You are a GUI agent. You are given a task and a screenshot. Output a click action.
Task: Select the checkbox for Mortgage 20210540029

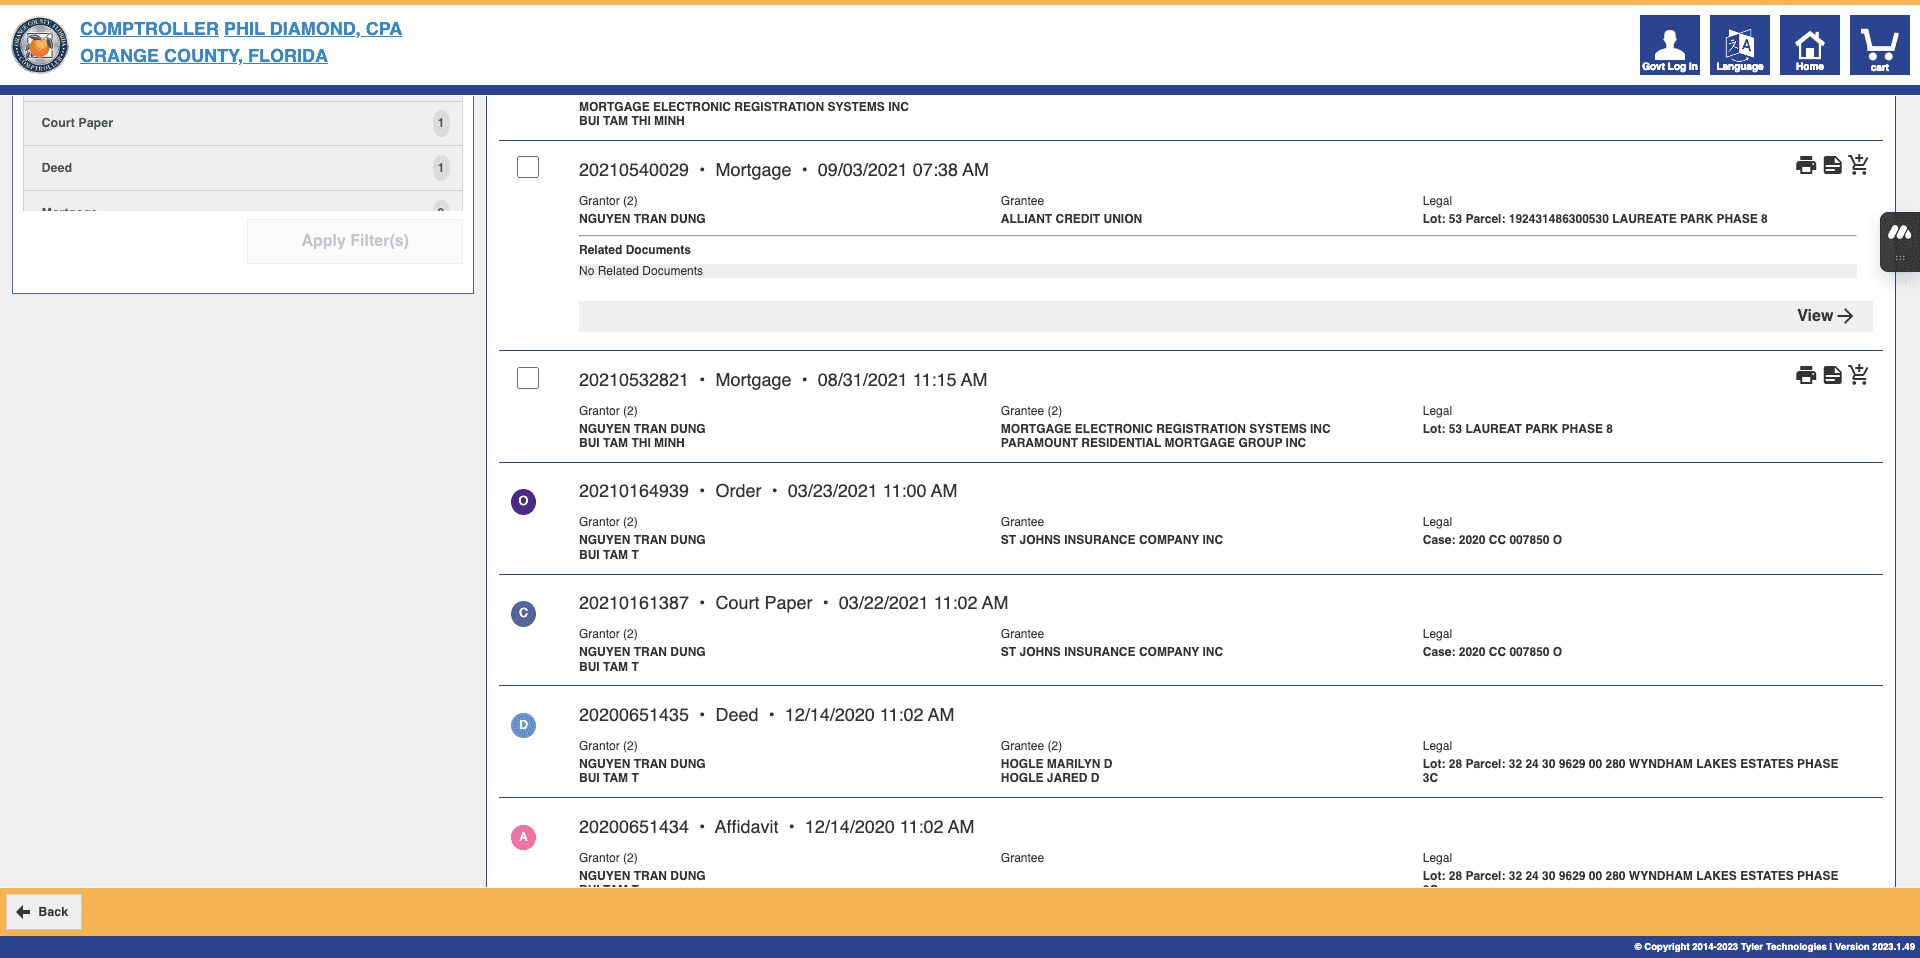tap(528, 167)
